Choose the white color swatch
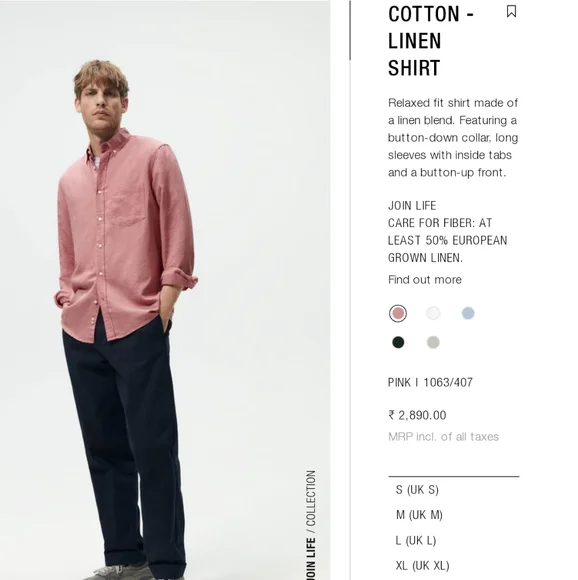This screenshot has width=578, height=580. tap(433, 313)
